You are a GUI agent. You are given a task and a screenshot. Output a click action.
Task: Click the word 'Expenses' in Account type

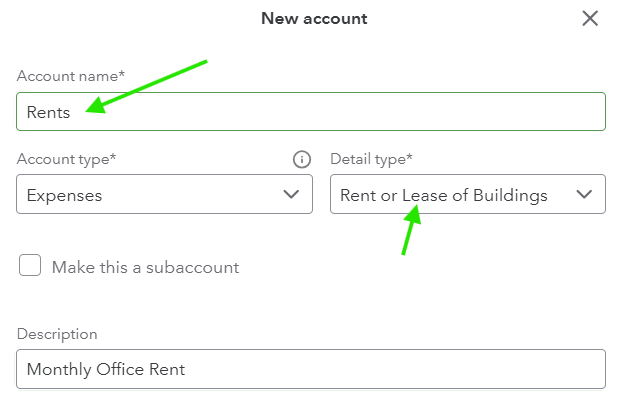[64, 195]
